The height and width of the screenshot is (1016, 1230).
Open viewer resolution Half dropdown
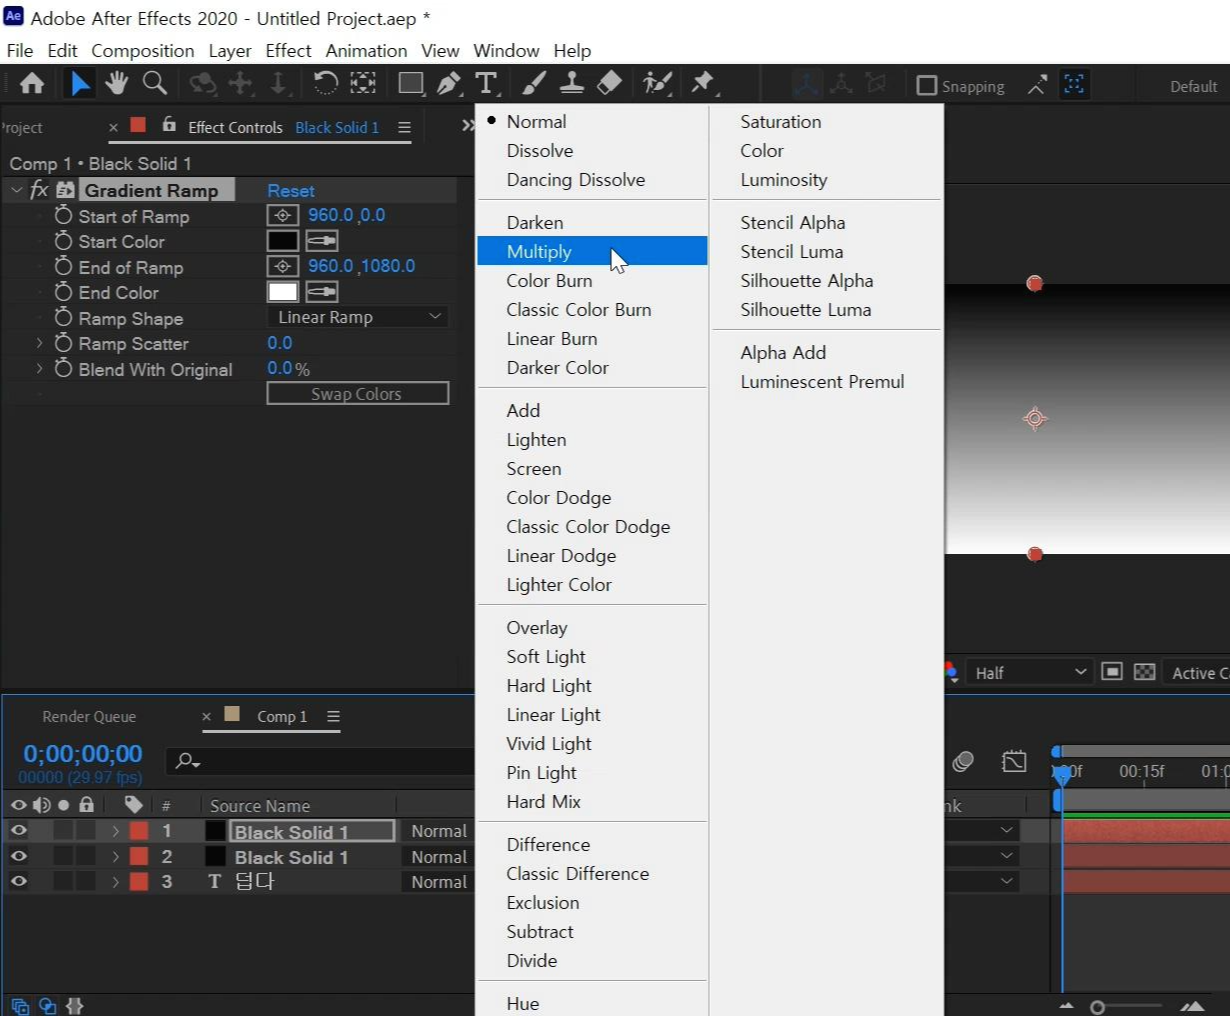[x=1029, y=672]
